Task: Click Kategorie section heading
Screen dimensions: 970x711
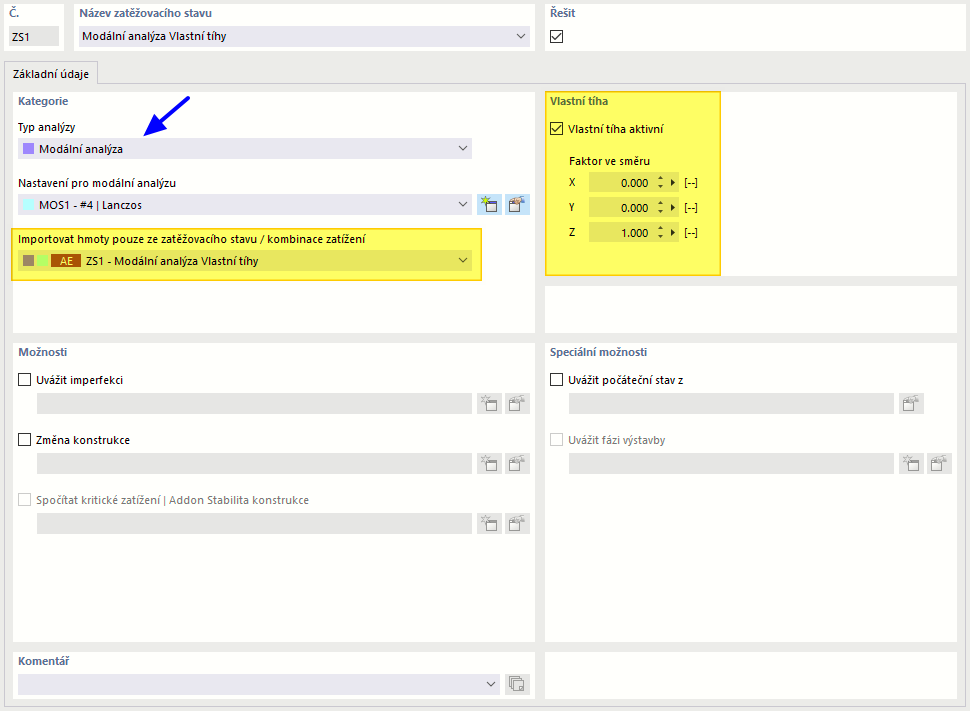Action: (43, 101)
